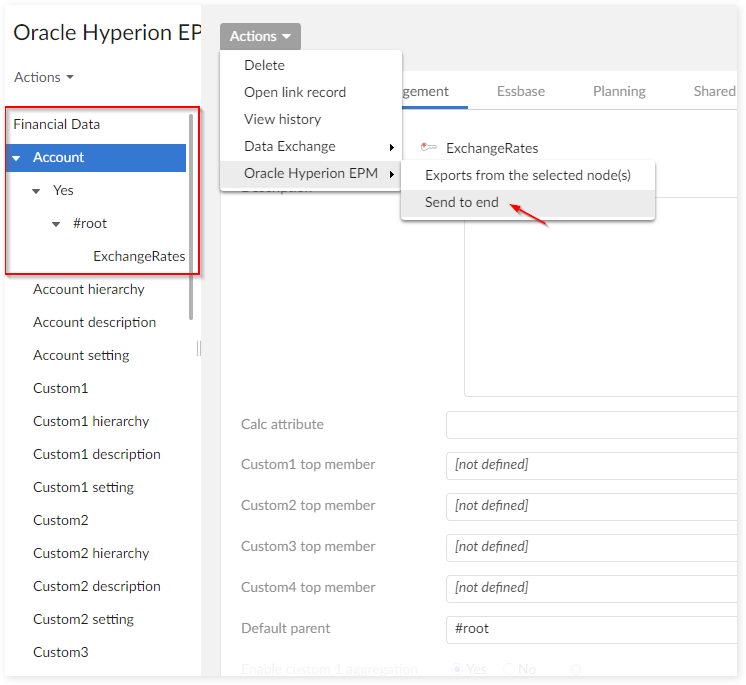Open the sidebar Actions dropdown
Screen dimensions: 746x685
(x=44, y=77)
